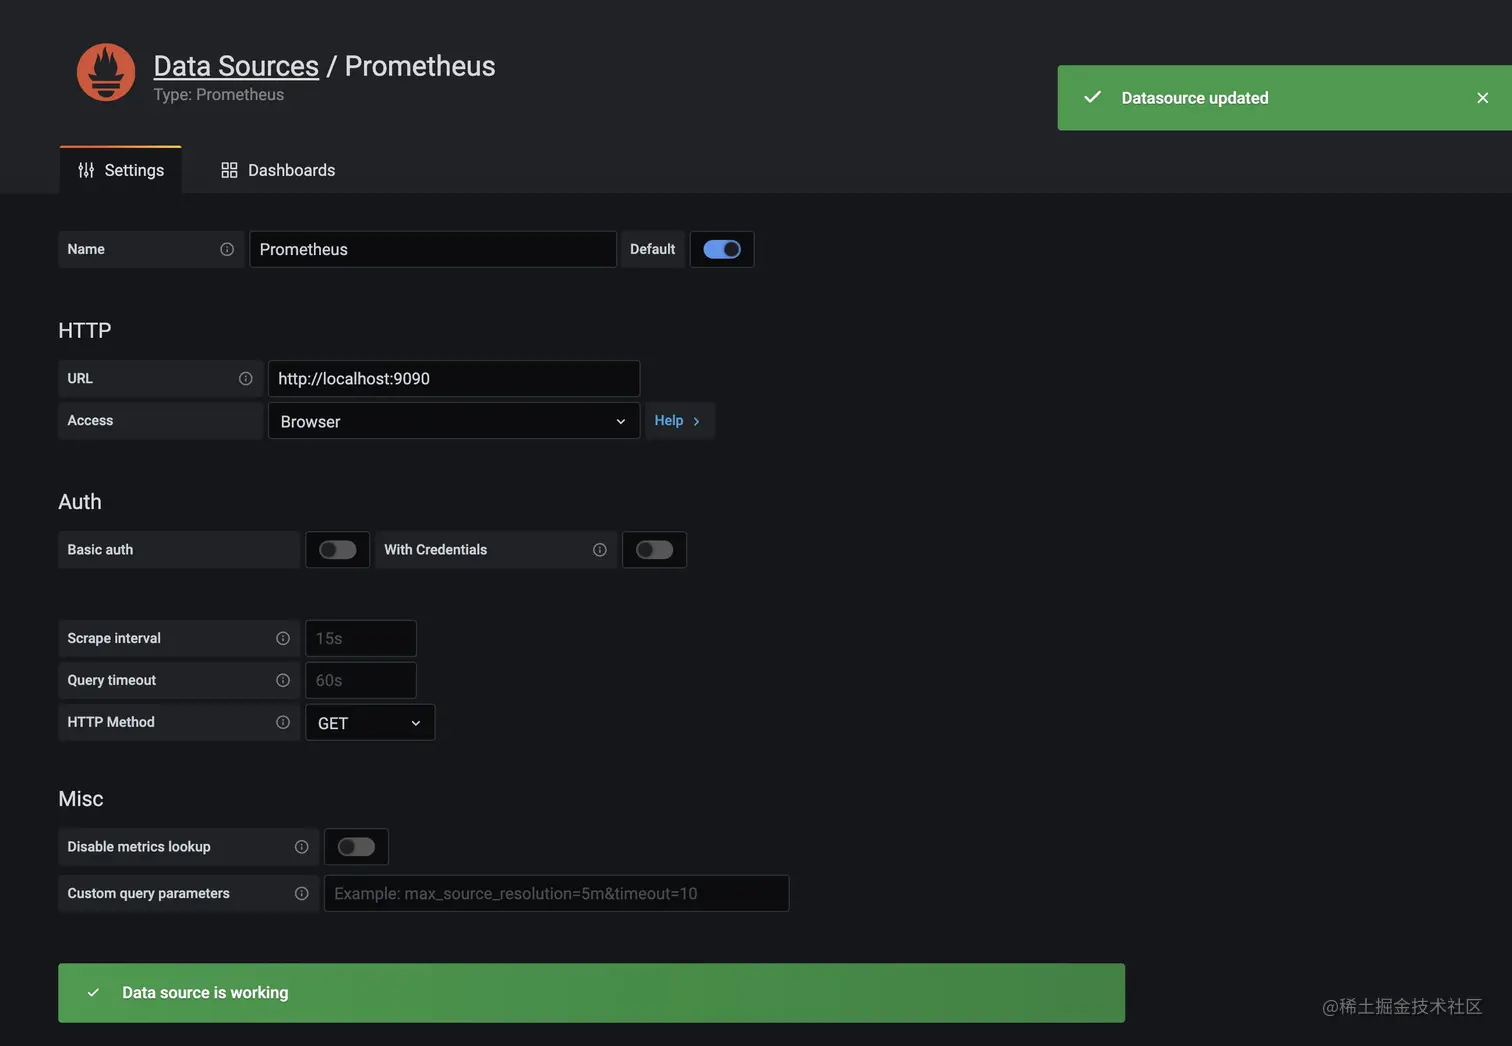The width and height of the screenshot is (1512, 1046).
Task: Click the info icon for Disable metrics lookup
Action: click(301, 847)
